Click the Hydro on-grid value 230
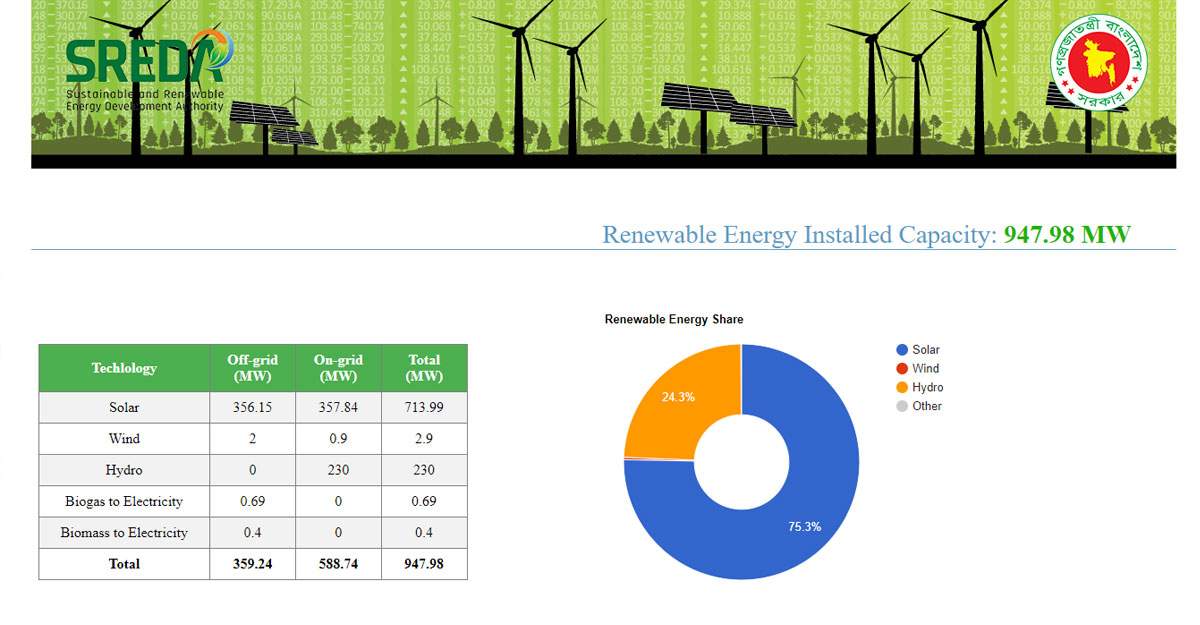1200x625 pixels. [338, 470]
